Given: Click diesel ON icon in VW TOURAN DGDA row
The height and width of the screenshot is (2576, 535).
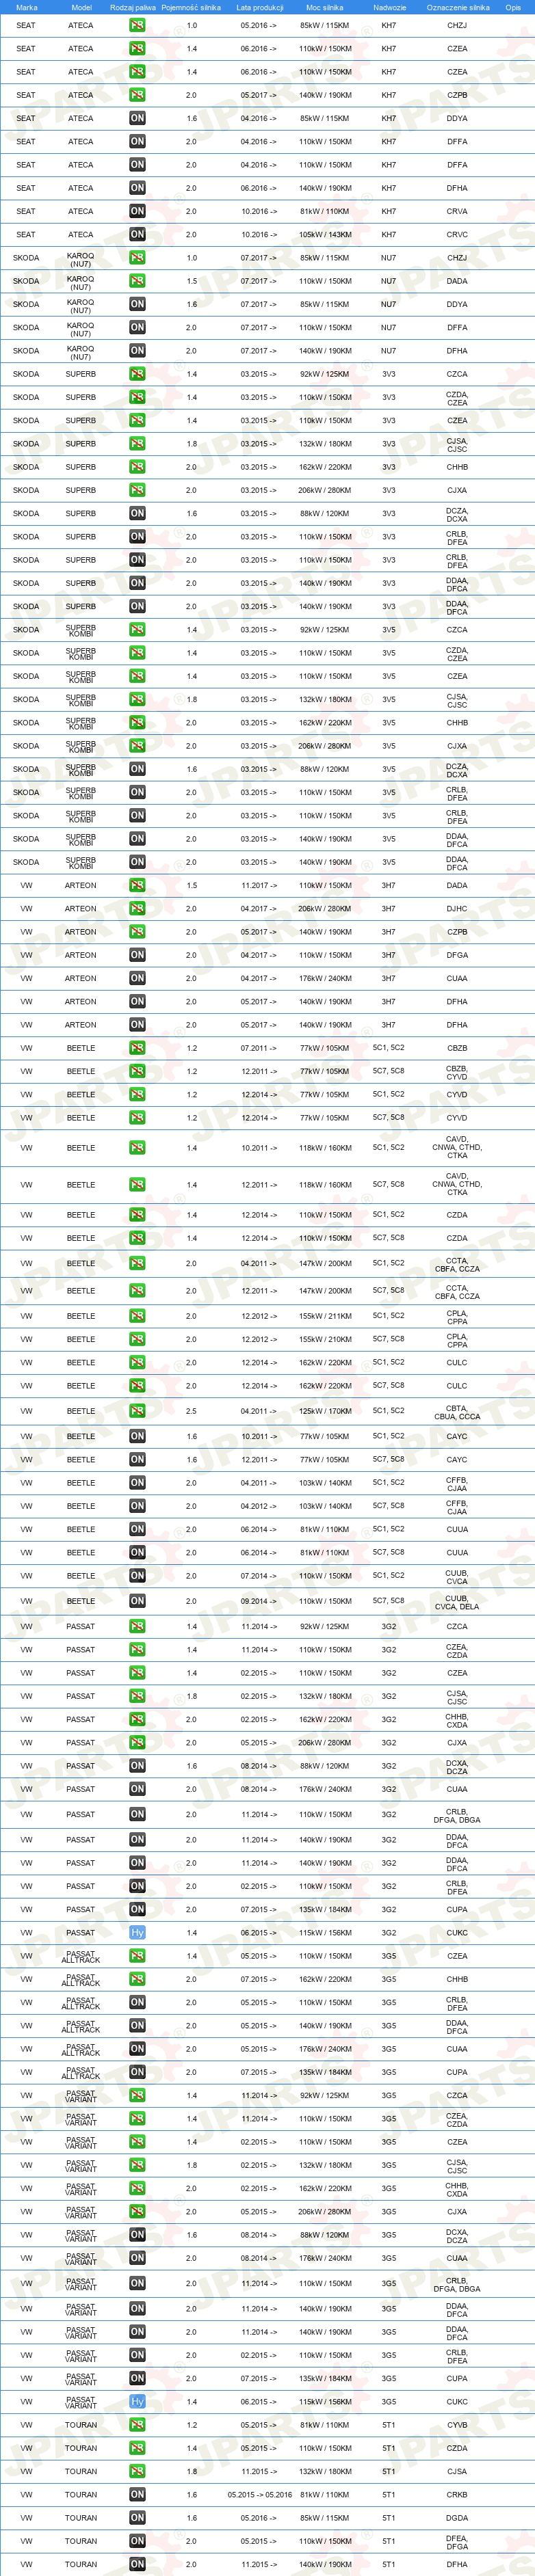Looking at the screenshot, I should tap(137, 2518).
